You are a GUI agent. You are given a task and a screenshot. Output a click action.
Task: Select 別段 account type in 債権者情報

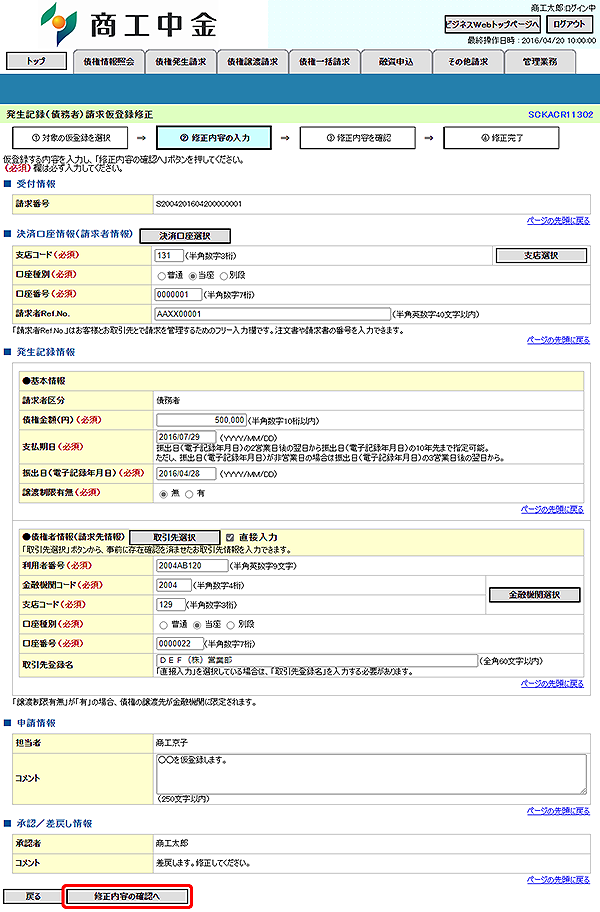[230, 625]
